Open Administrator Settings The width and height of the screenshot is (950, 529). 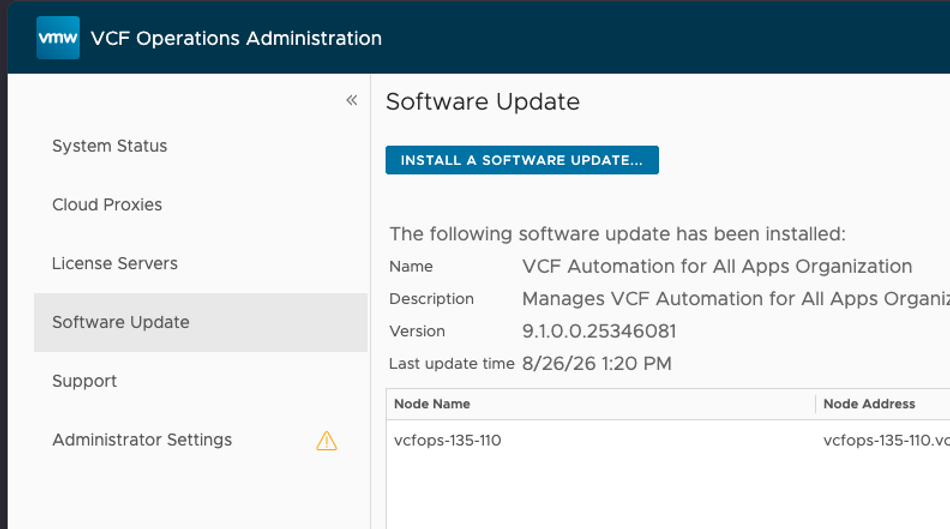(x=142, y=440)
